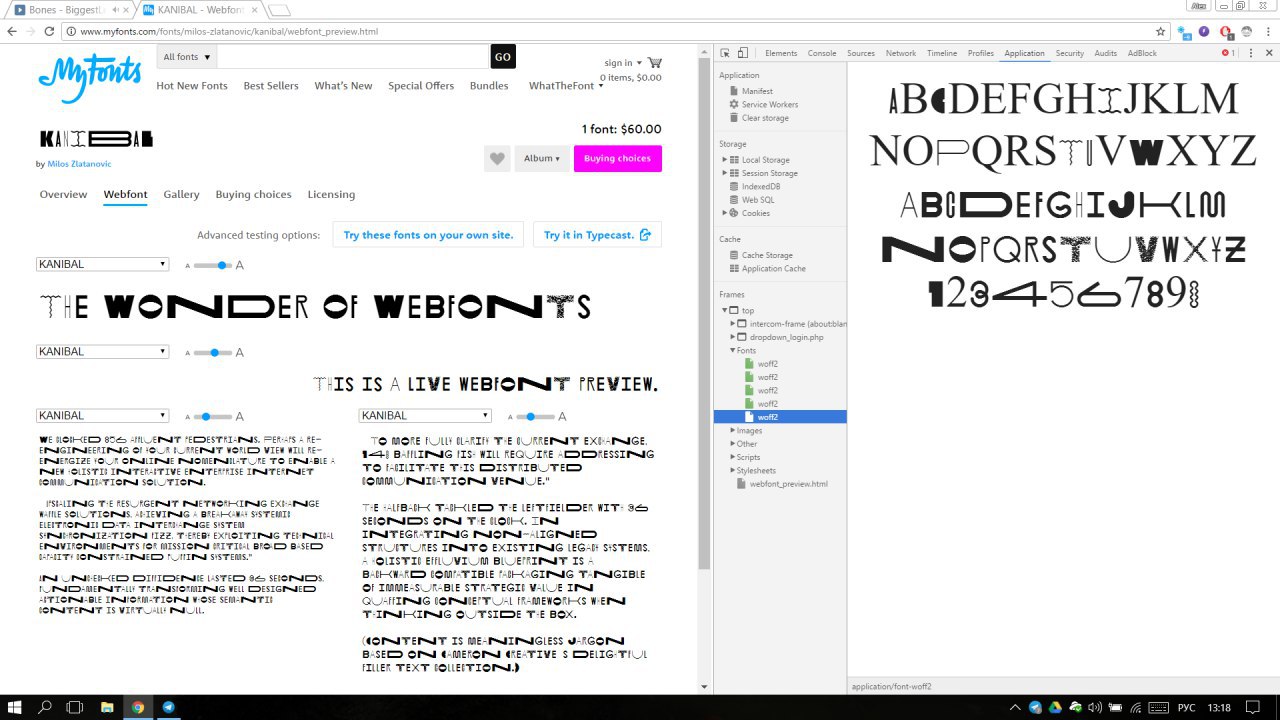Click the red Opera-style extension icon
Viewport: 1280px width, 720px height.
tap(1226, 31)
